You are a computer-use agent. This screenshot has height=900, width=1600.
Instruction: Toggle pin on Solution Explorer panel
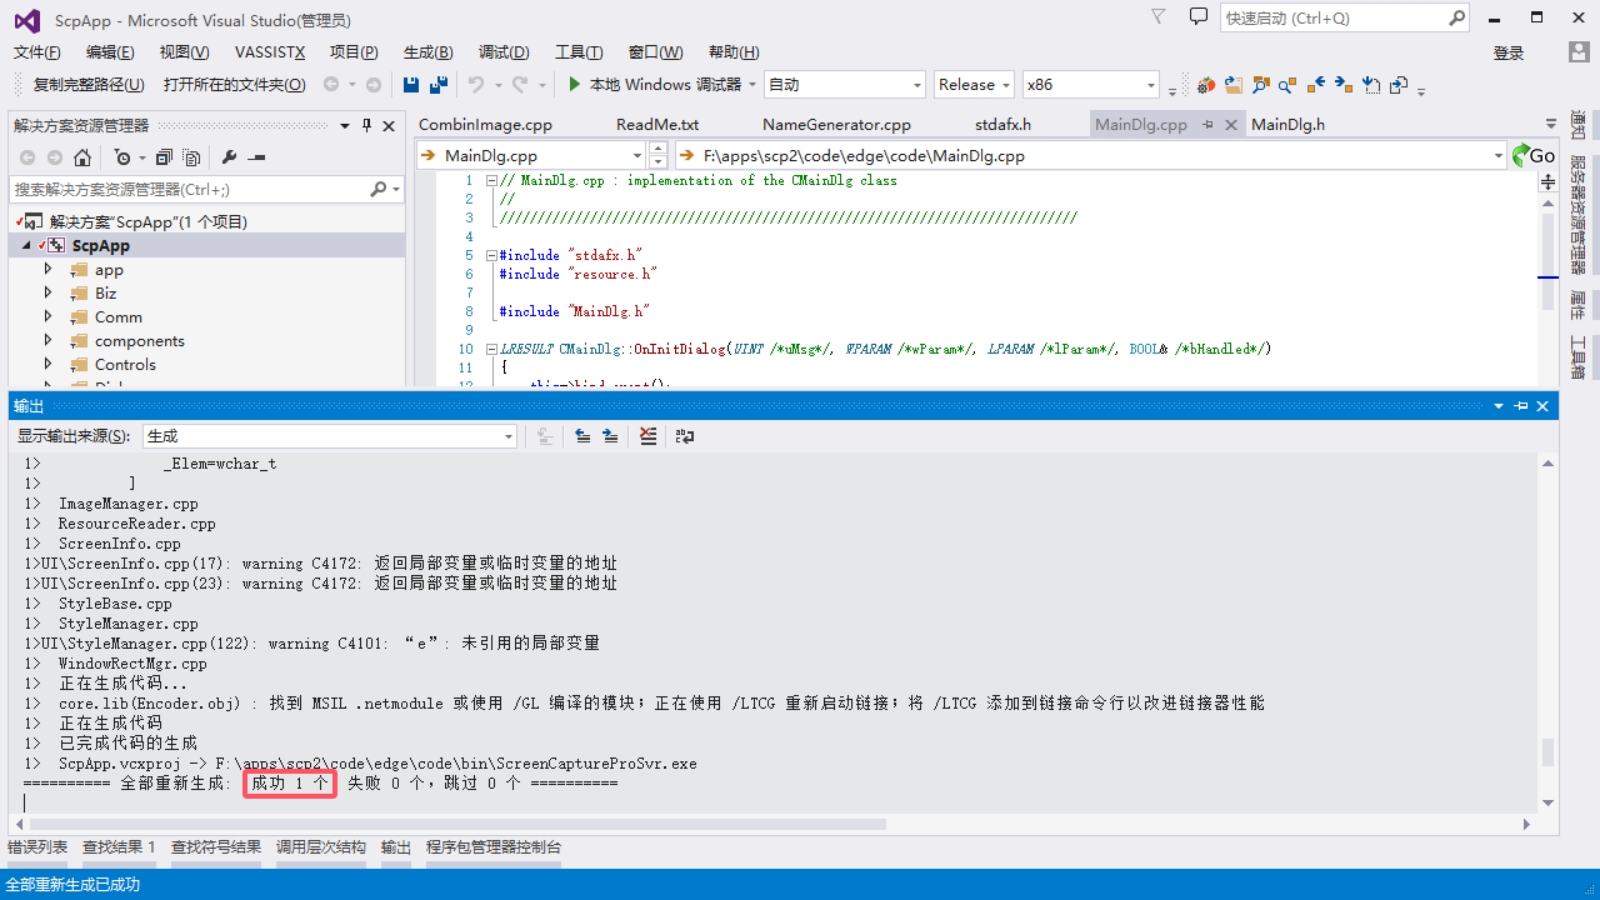click(x=367, y=125)
